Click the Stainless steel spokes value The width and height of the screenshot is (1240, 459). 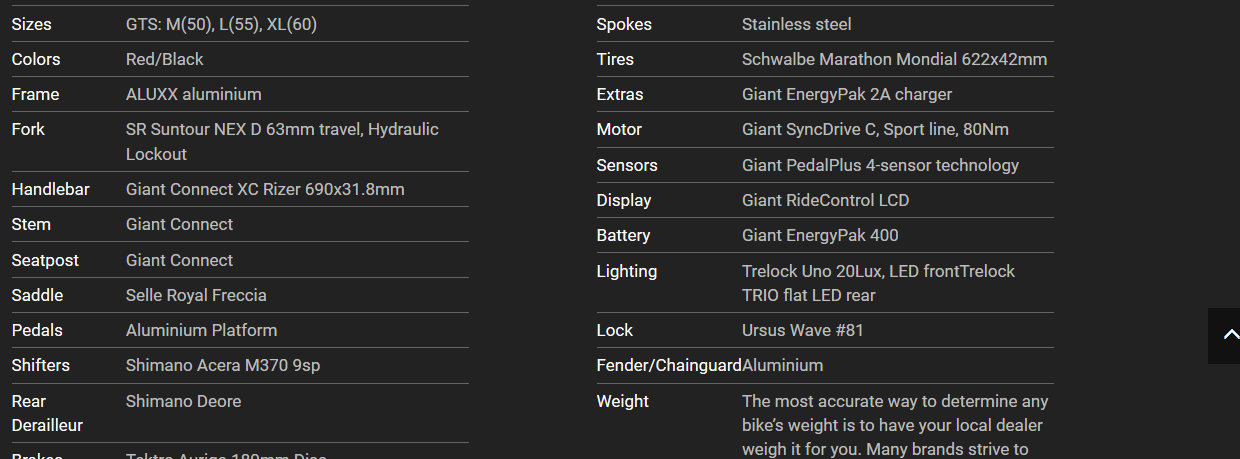[x=796, y=24]
